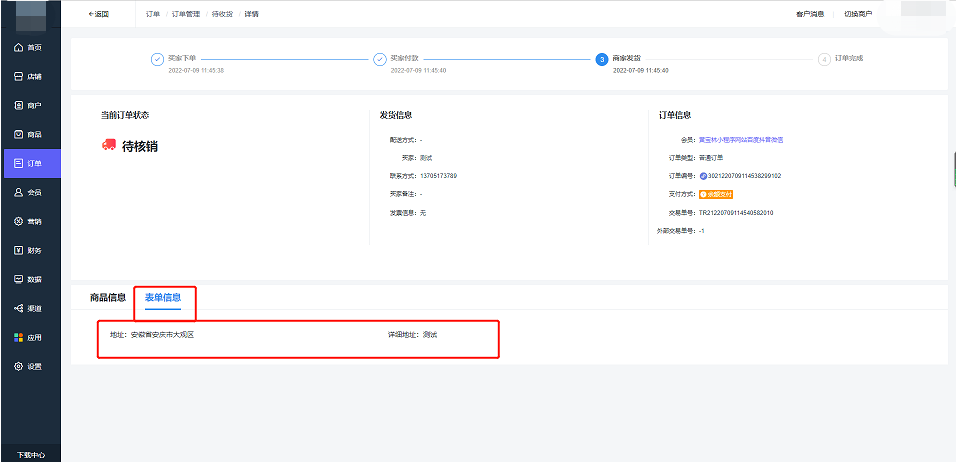Switch to the 商品信息 tab
The height and width of the screenshot is (462, 956).
point(108,297)
